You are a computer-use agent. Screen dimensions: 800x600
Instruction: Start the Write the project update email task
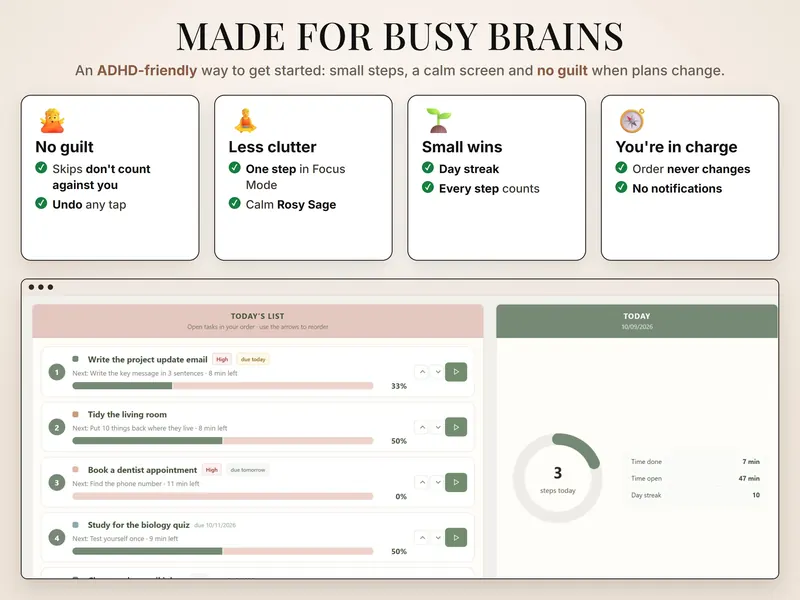[x=456, y=372]
